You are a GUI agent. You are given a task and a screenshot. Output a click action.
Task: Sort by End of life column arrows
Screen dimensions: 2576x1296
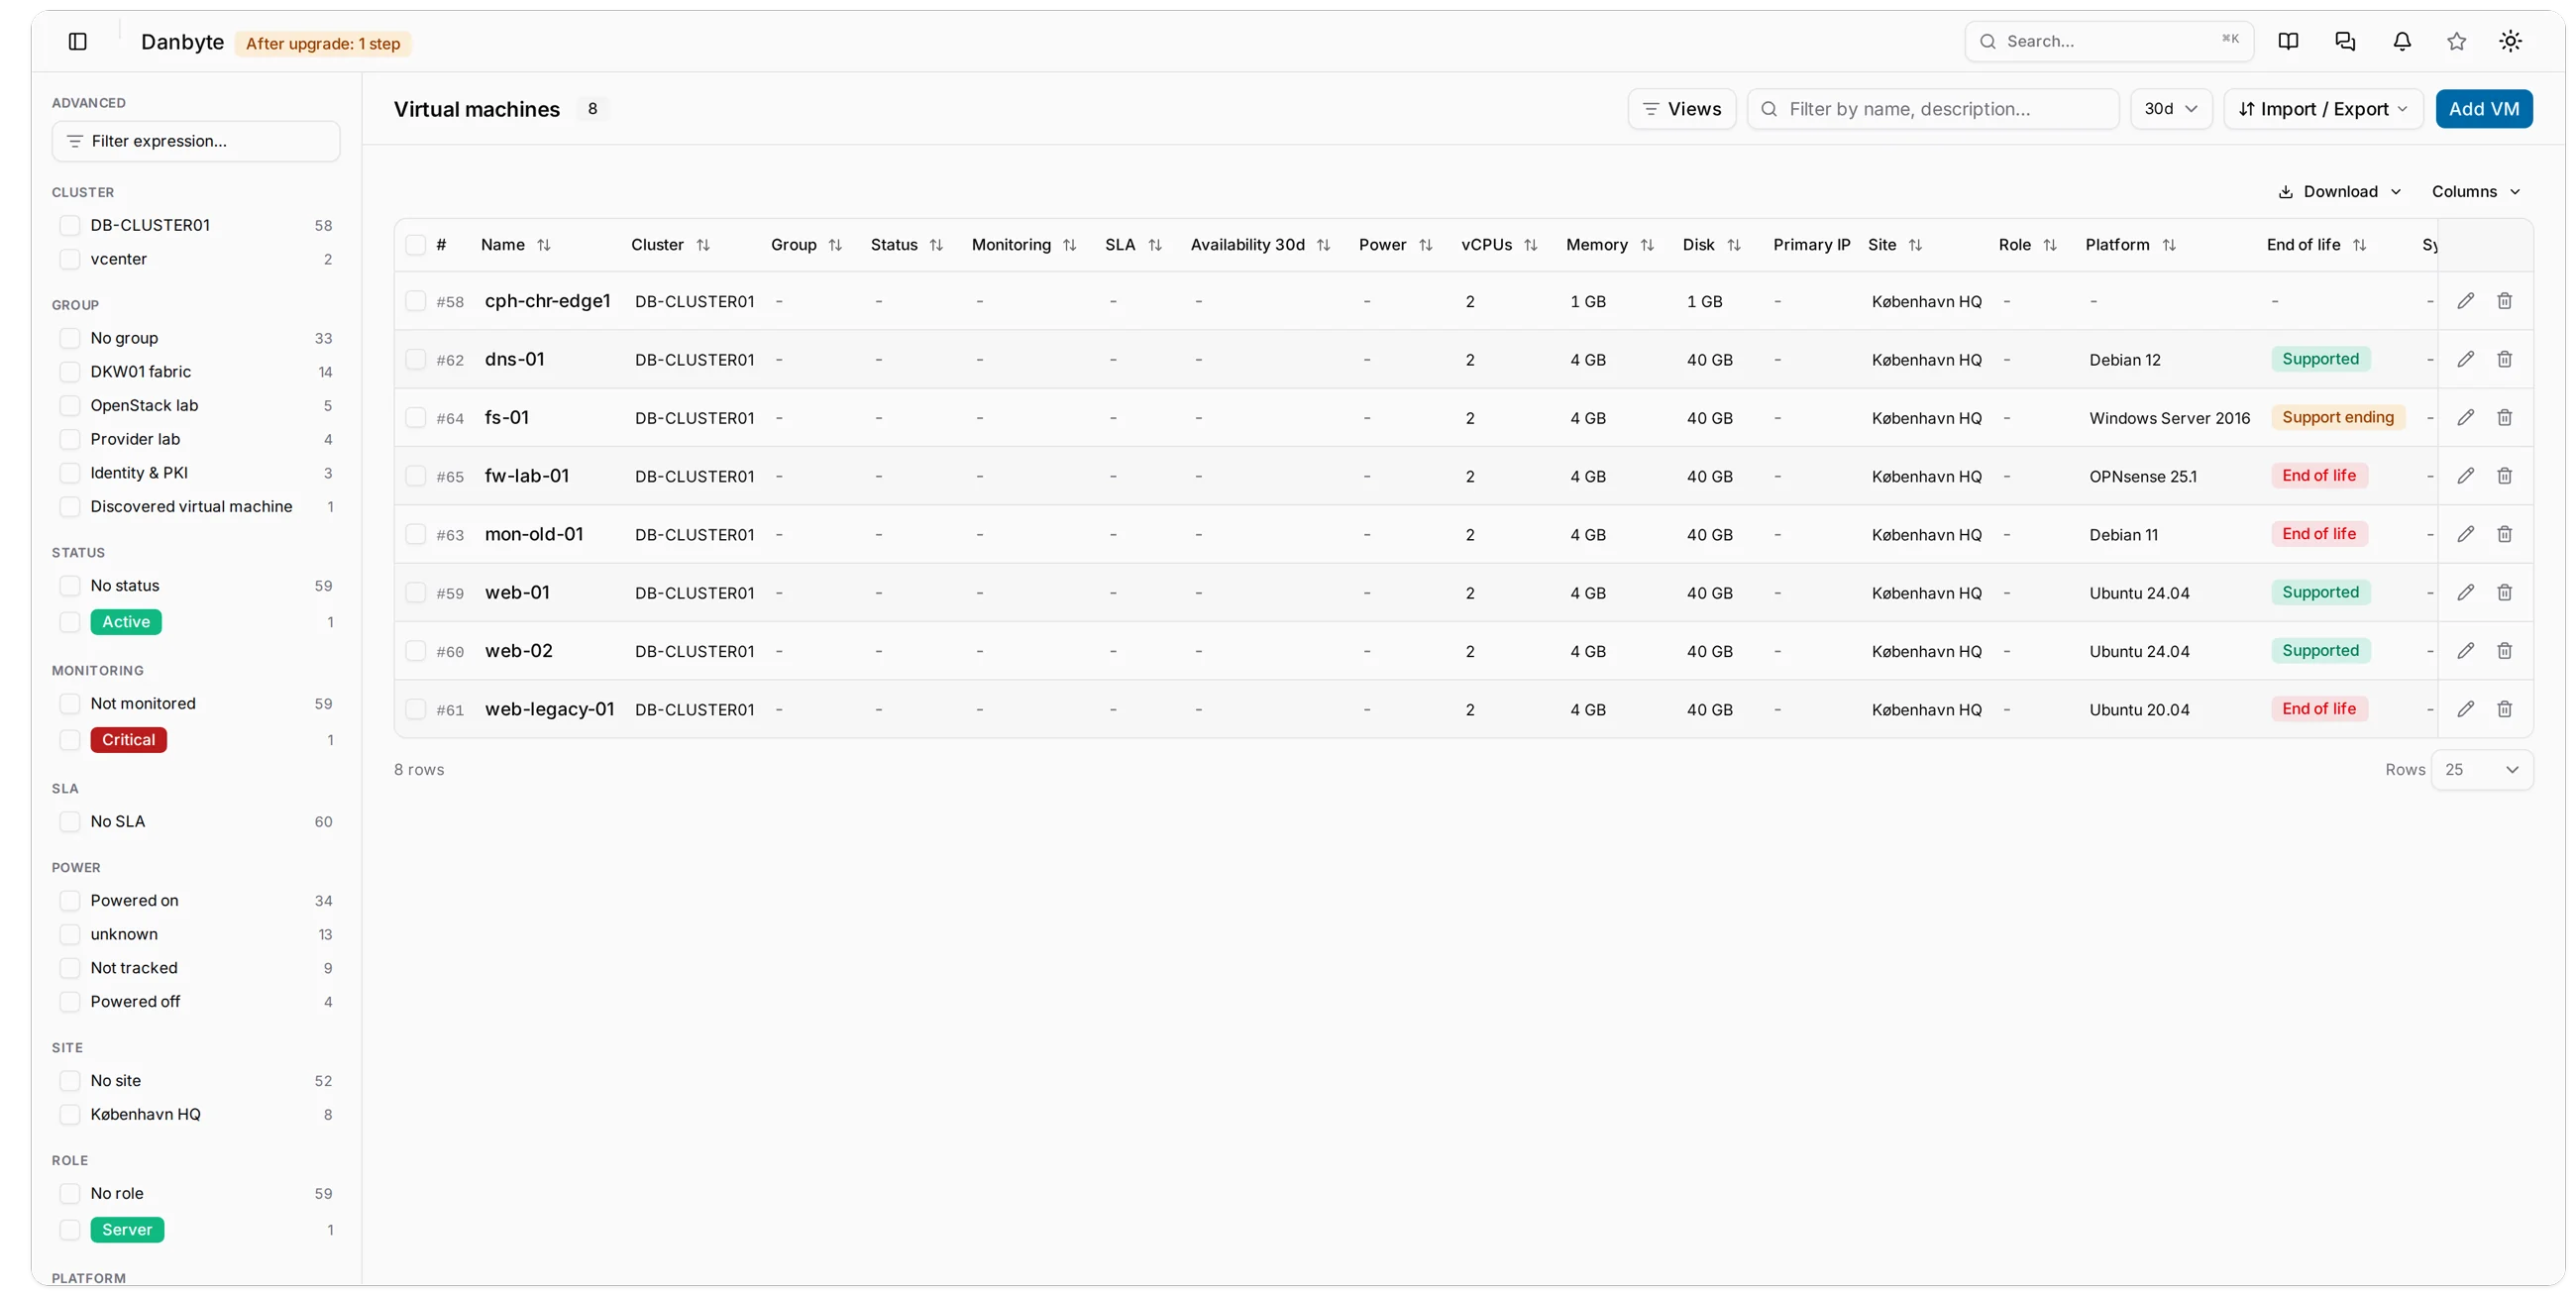pyautogui.click(x=2359, y=245)
